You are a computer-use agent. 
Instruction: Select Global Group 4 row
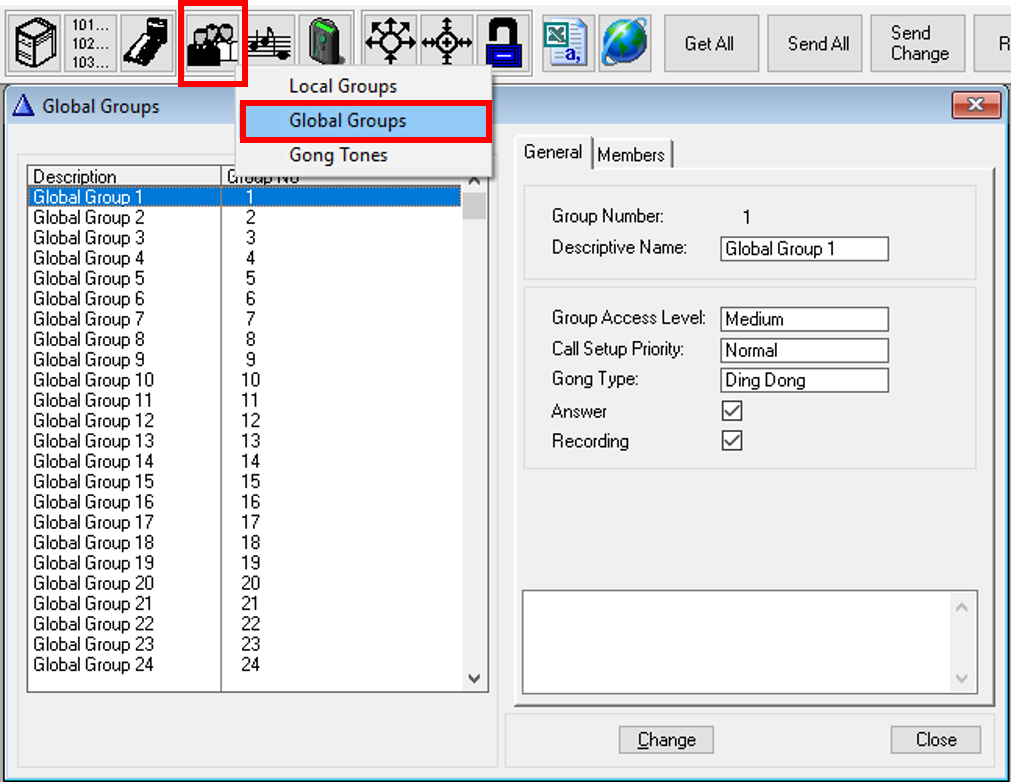click(x=245, y=258)
